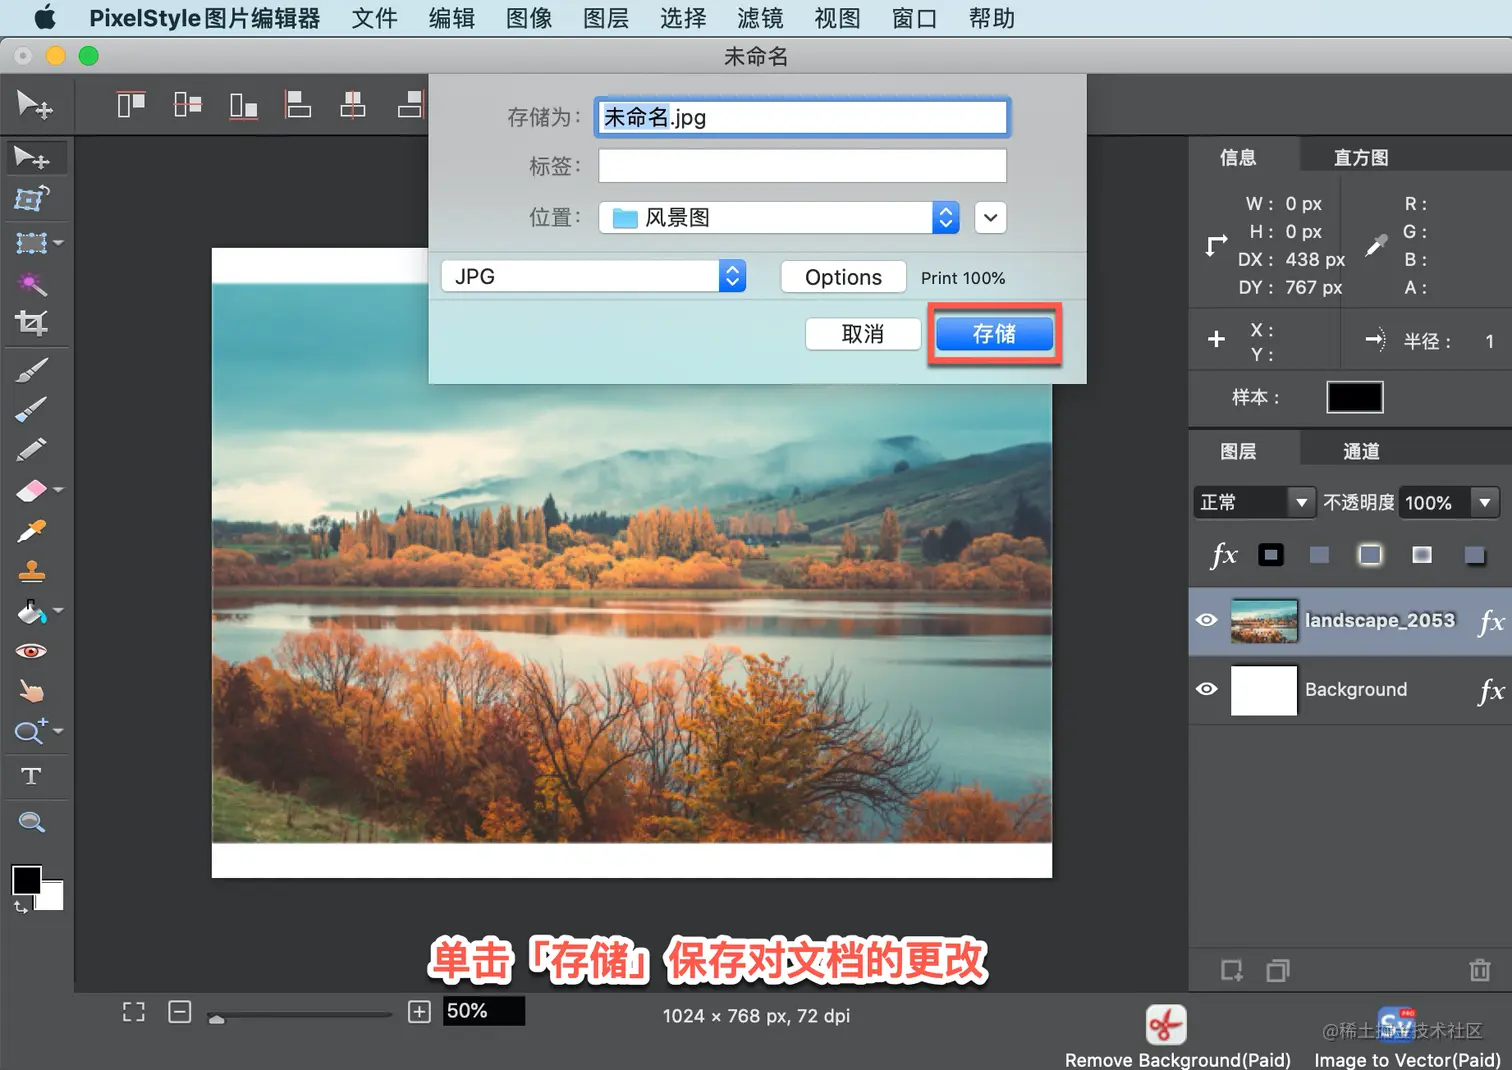Click the foreground black color swatch
1512x1070 pixels.
26,880
